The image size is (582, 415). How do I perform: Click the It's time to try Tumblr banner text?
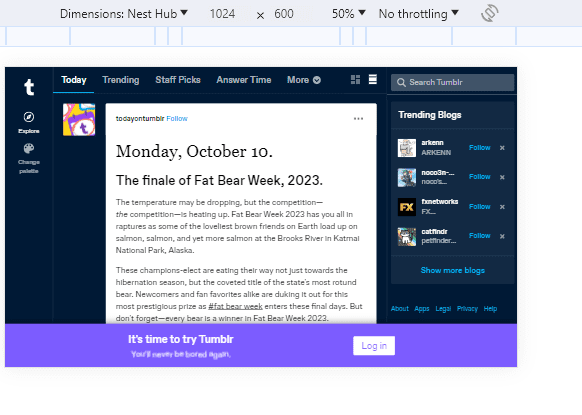coord(181,339)
